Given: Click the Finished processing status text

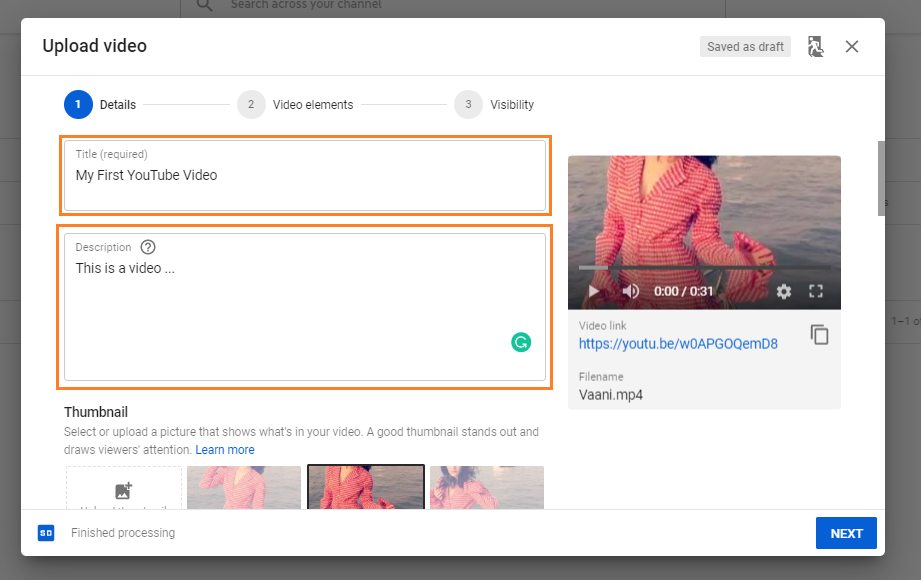Looking at the screenshot, I should (123, 533).
